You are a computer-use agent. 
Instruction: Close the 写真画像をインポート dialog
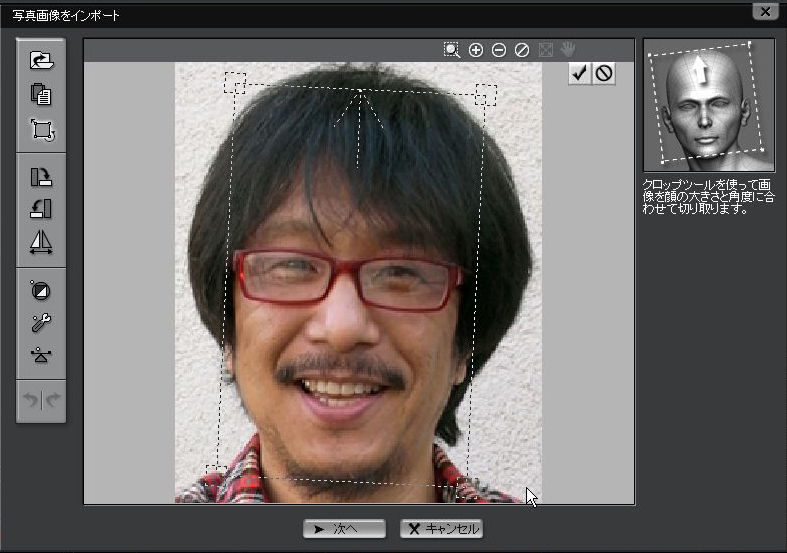(765, 12)
